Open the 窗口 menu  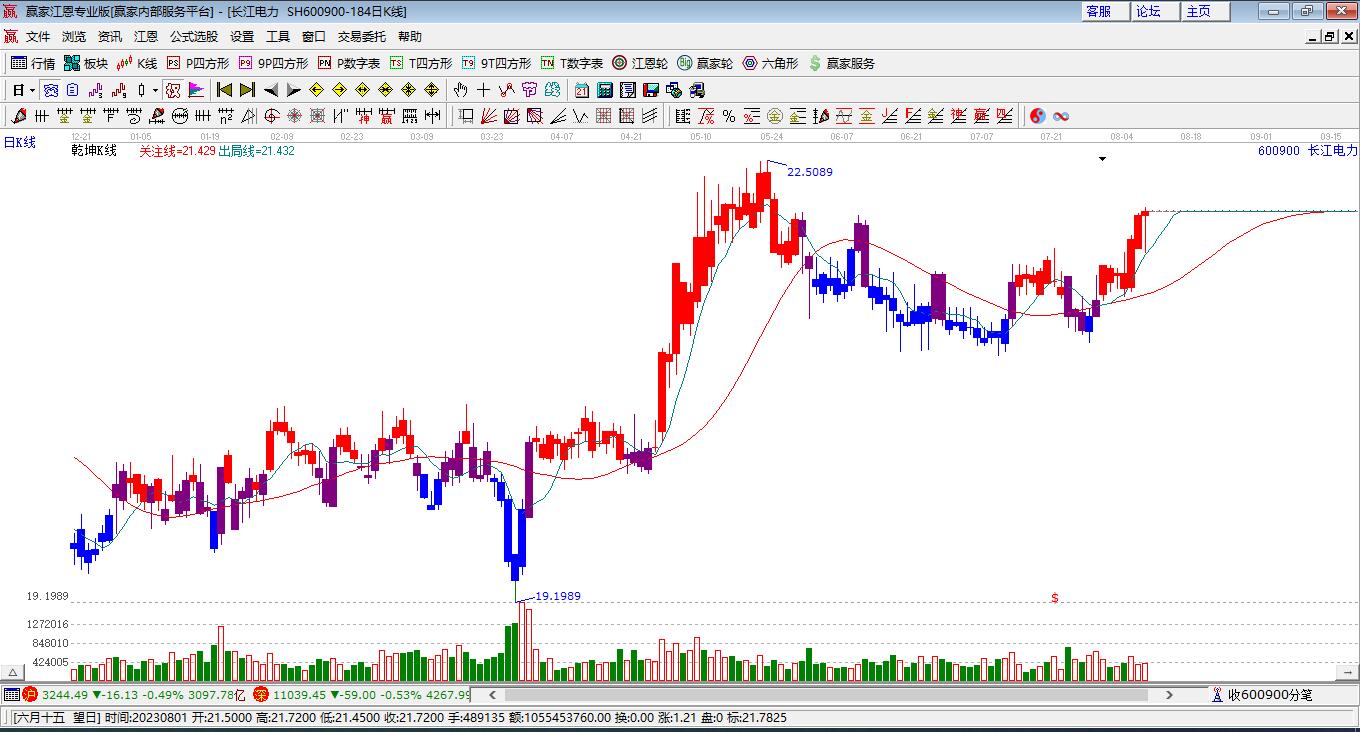(x=314, y=36)
